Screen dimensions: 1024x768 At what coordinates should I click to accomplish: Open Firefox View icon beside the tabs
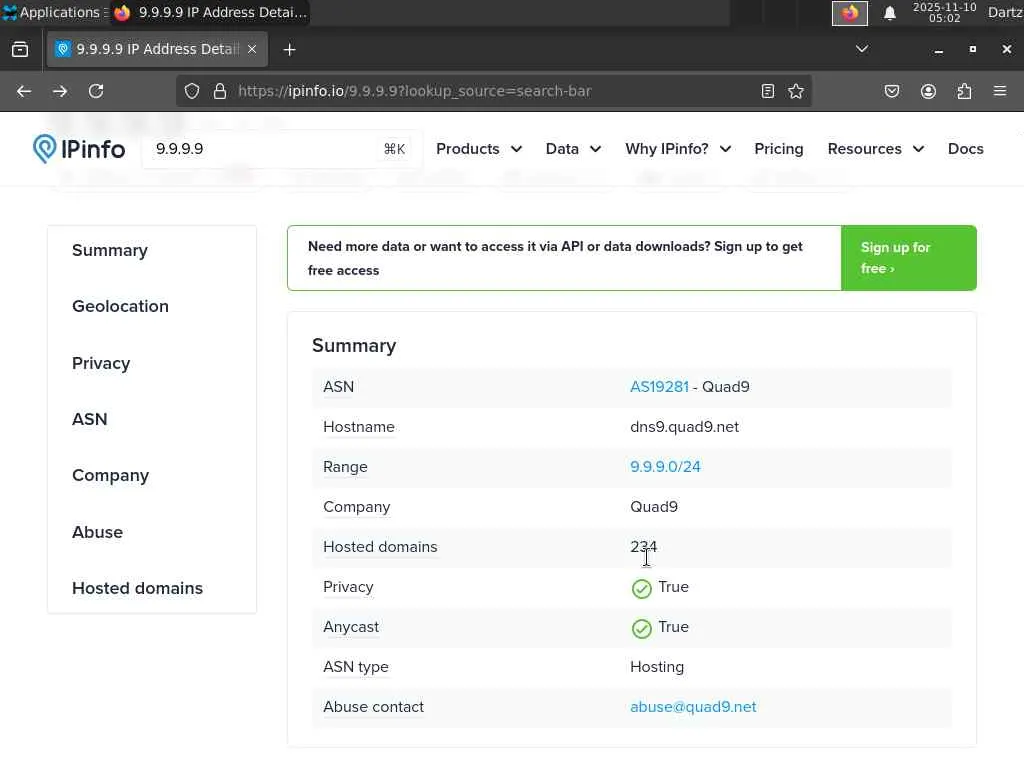20,50
